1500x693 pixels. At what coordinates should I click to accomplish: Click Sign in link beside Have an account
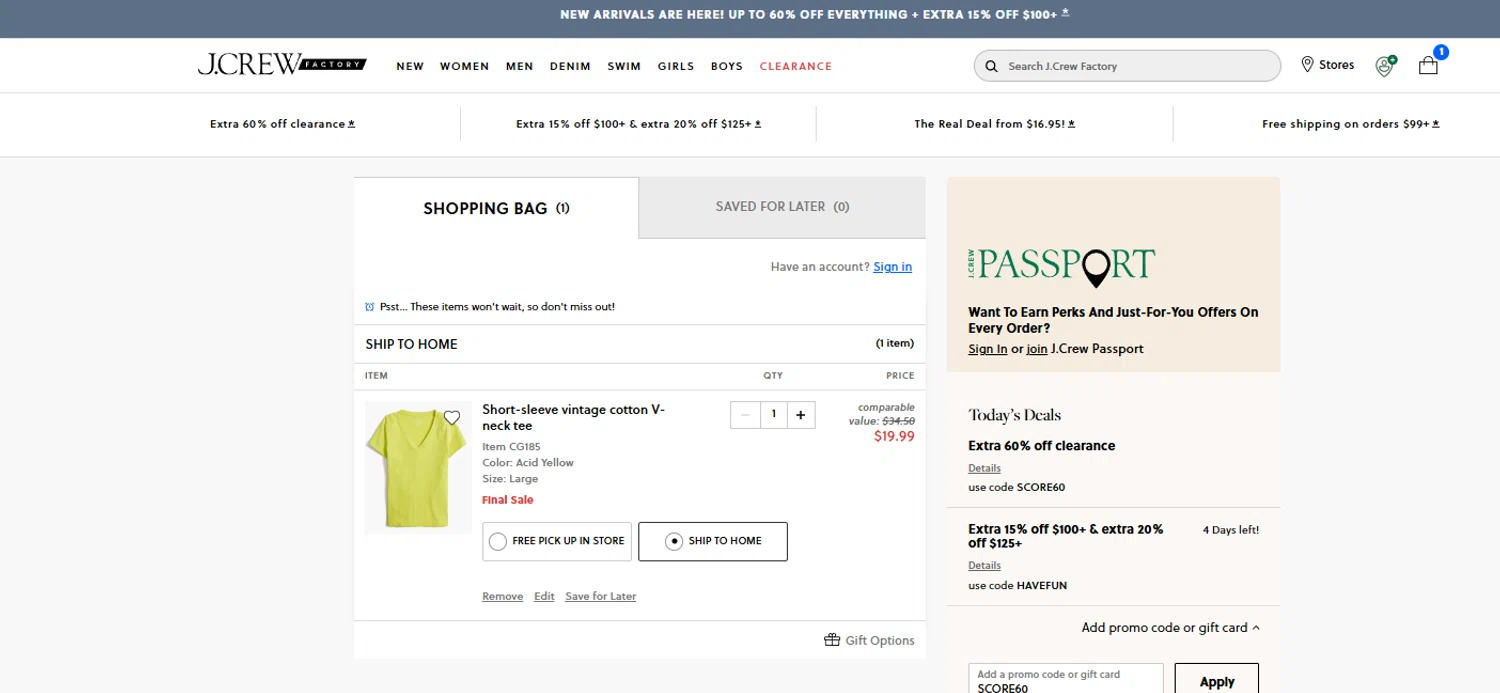(892, 267)
